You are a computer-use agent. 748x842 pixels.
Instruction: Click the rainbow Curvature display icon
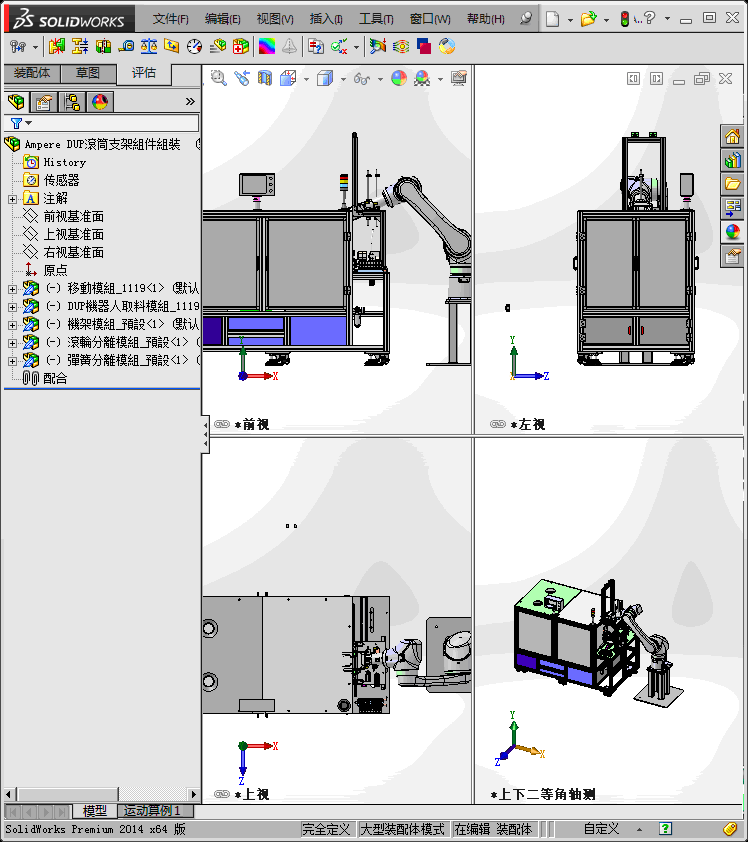tap(267, 47)
